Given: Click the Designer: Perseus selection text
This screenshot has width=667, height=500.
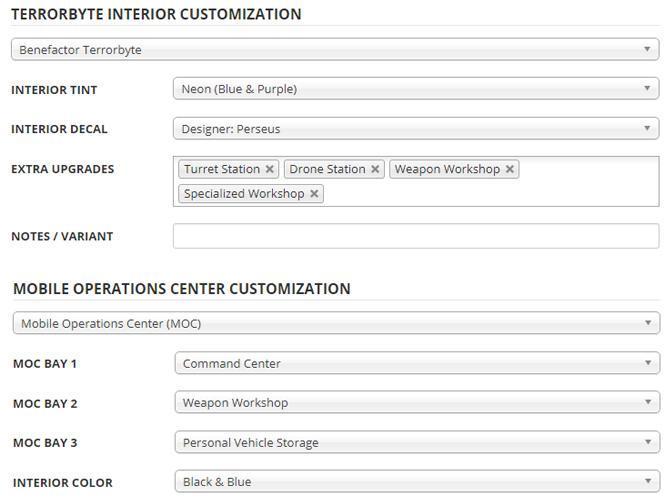Looking at the screenshot, I should [x=231, y=129].
